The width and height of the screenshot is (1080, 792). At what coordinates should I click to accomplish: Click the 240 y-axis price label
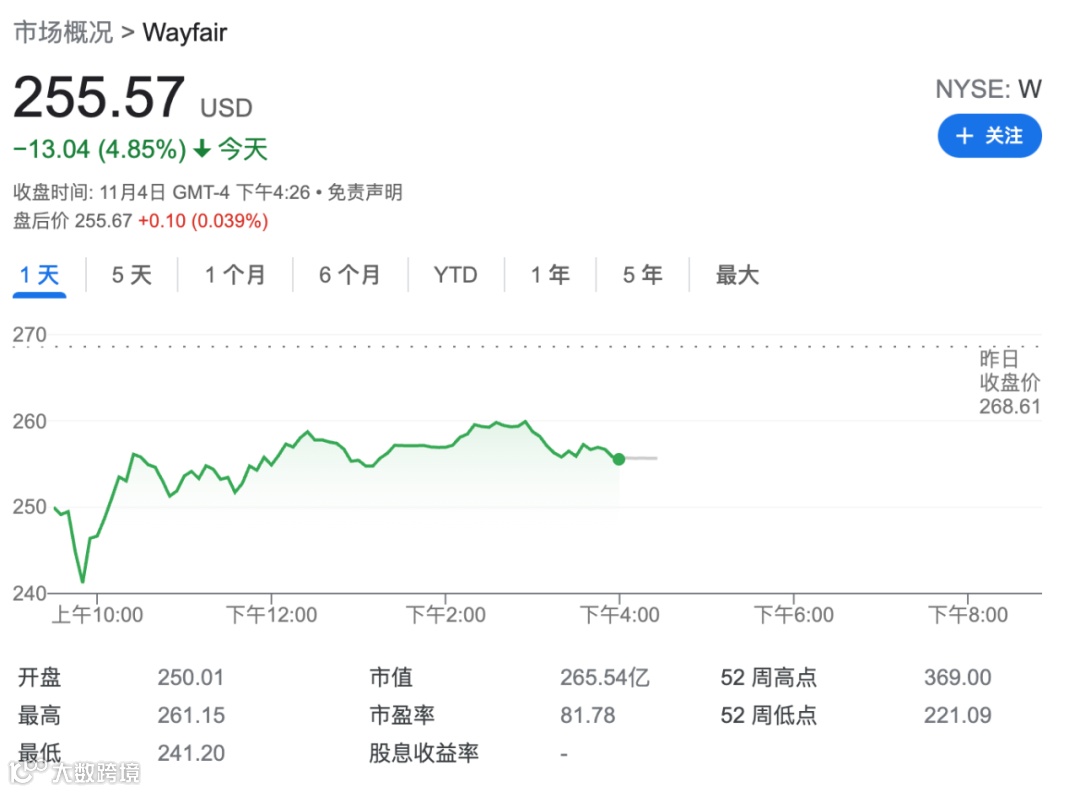(30, 593)
